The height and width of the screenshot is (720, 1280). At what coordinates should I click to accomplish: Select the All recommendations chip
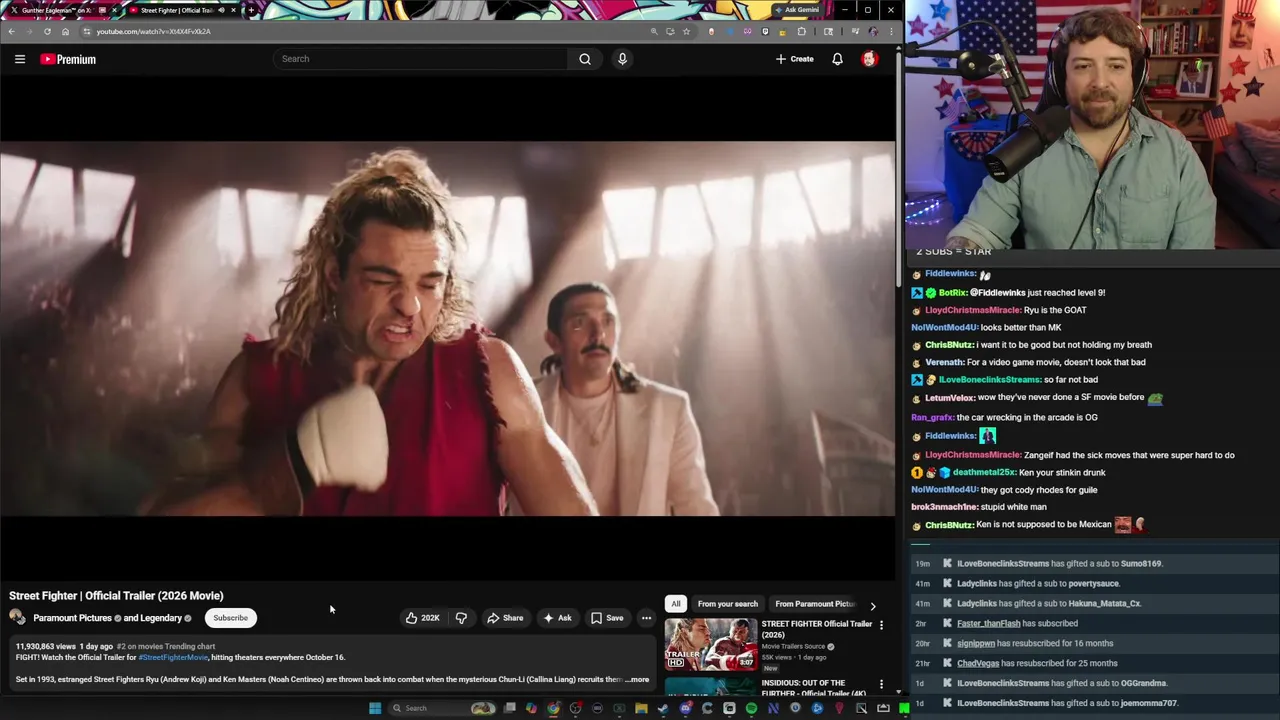point(676,604)
